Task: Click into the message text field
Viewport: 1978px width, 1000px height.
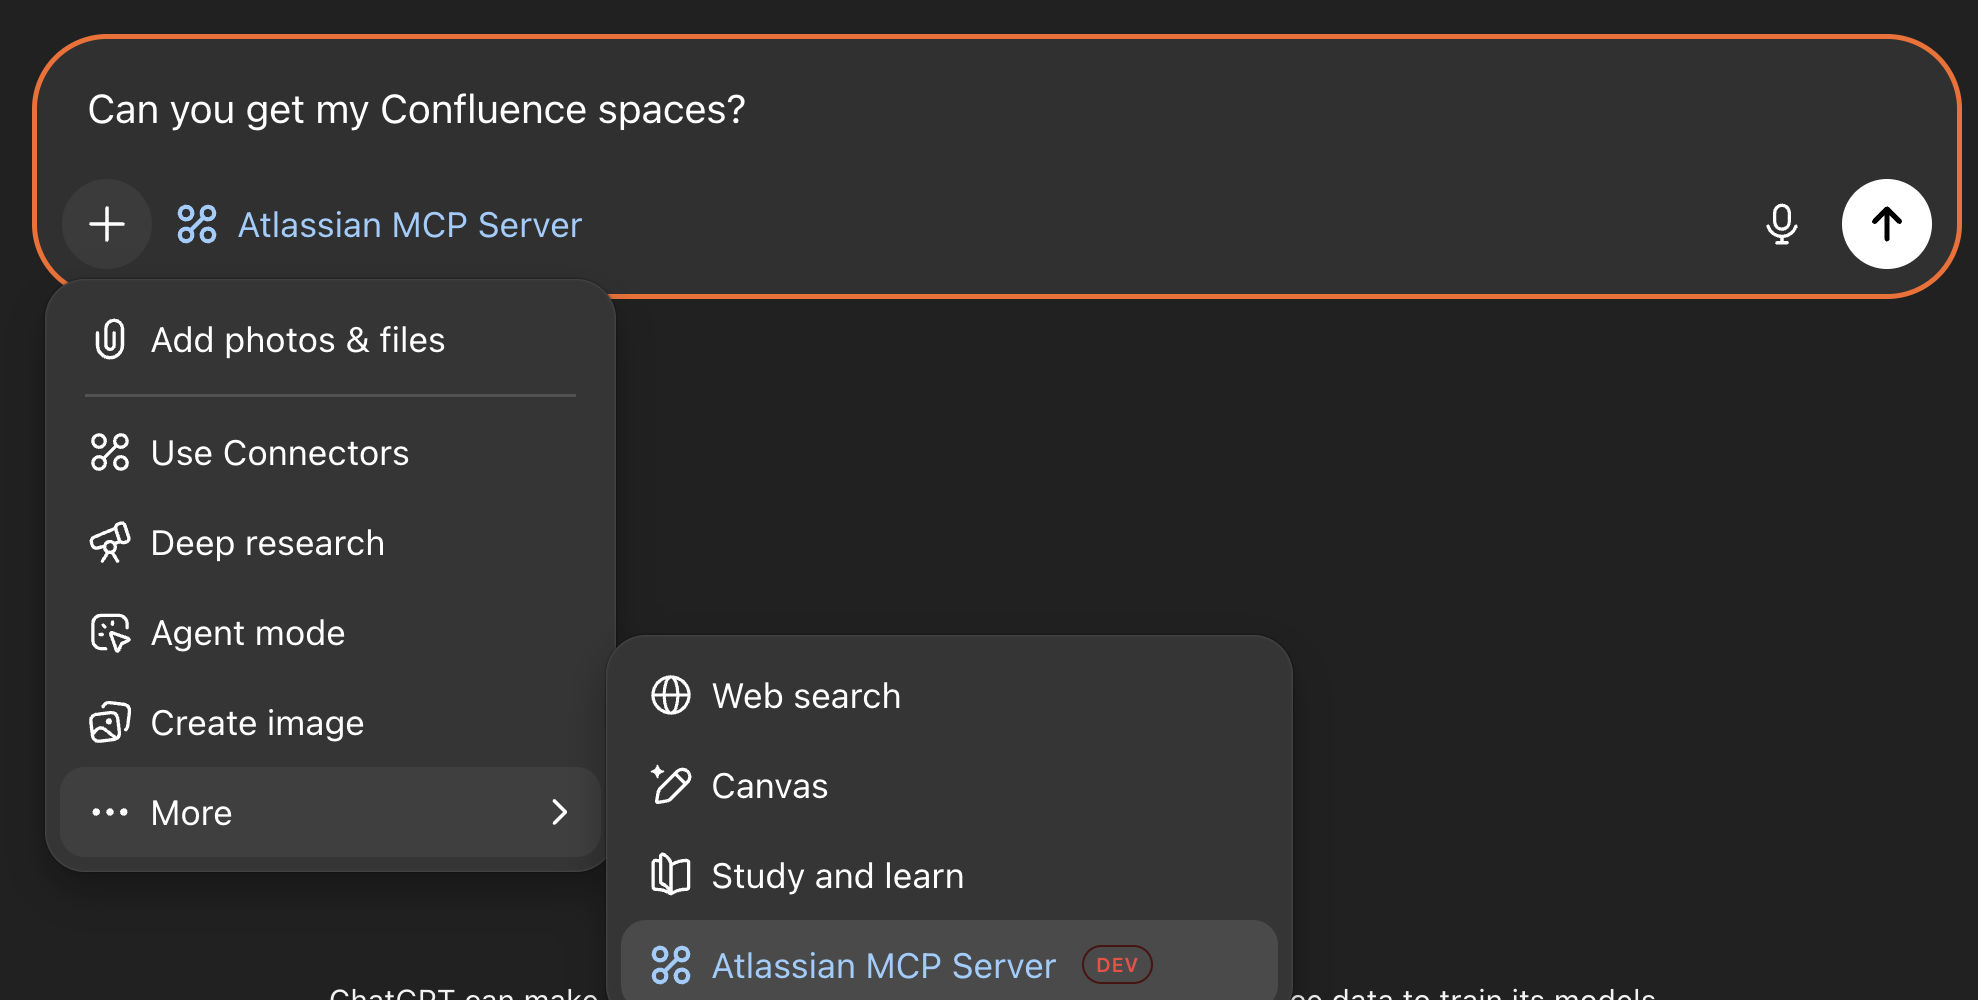Action: (x=900, y=110)
